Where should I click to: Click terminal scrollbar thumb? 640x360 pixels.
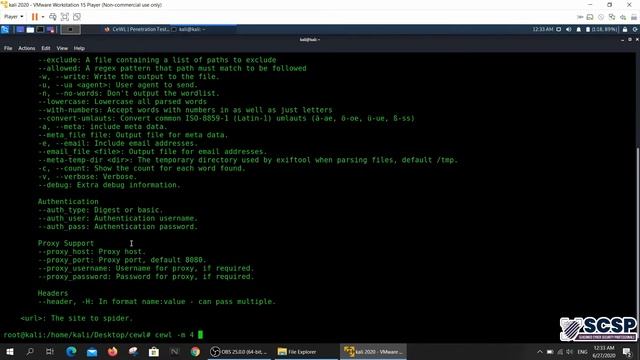click(x=638, y=244)
